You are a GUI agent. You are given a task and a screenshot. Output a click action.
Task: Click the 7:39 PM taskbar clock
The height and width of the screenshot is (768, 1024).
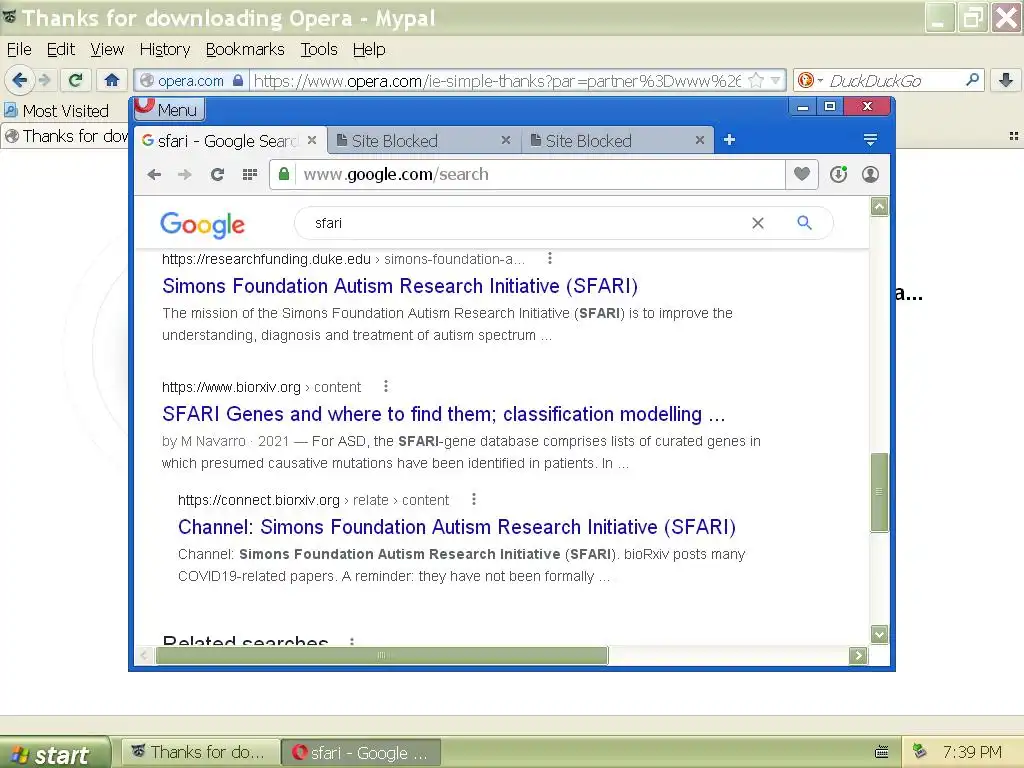972,752
